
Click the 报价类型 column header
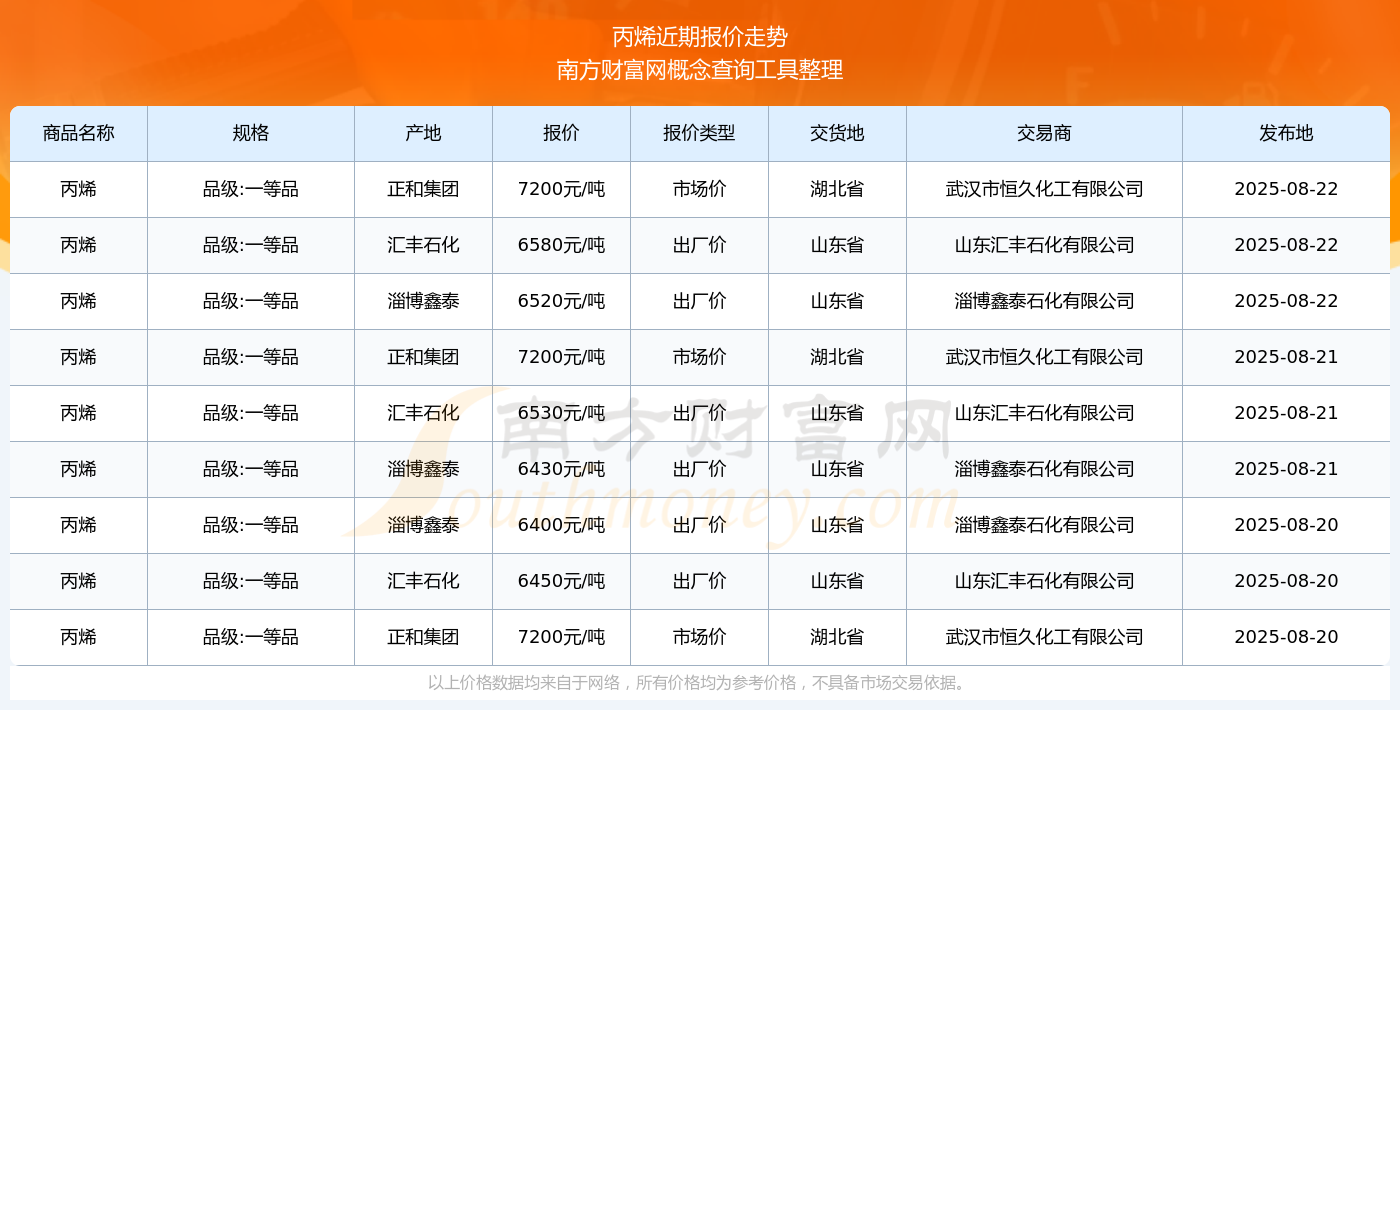[x=699, y=133]
